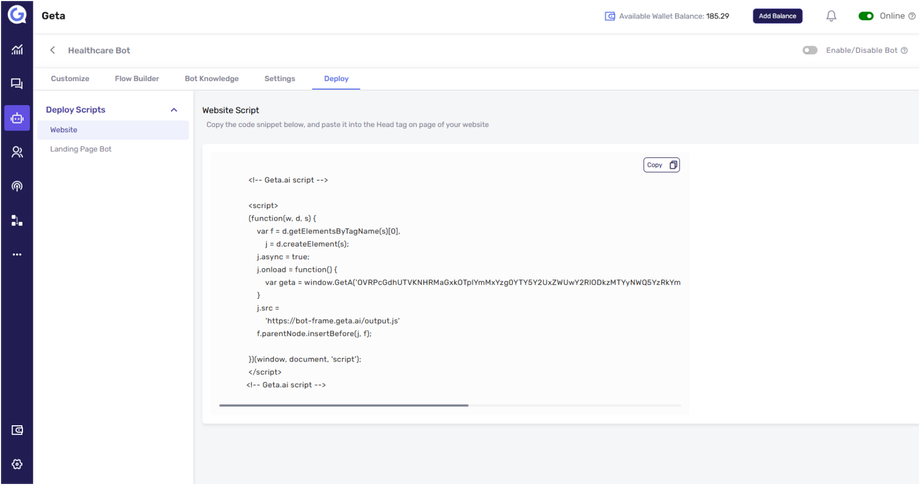Toggle the Online status switch
920x485 pixels.
point(866,16)
